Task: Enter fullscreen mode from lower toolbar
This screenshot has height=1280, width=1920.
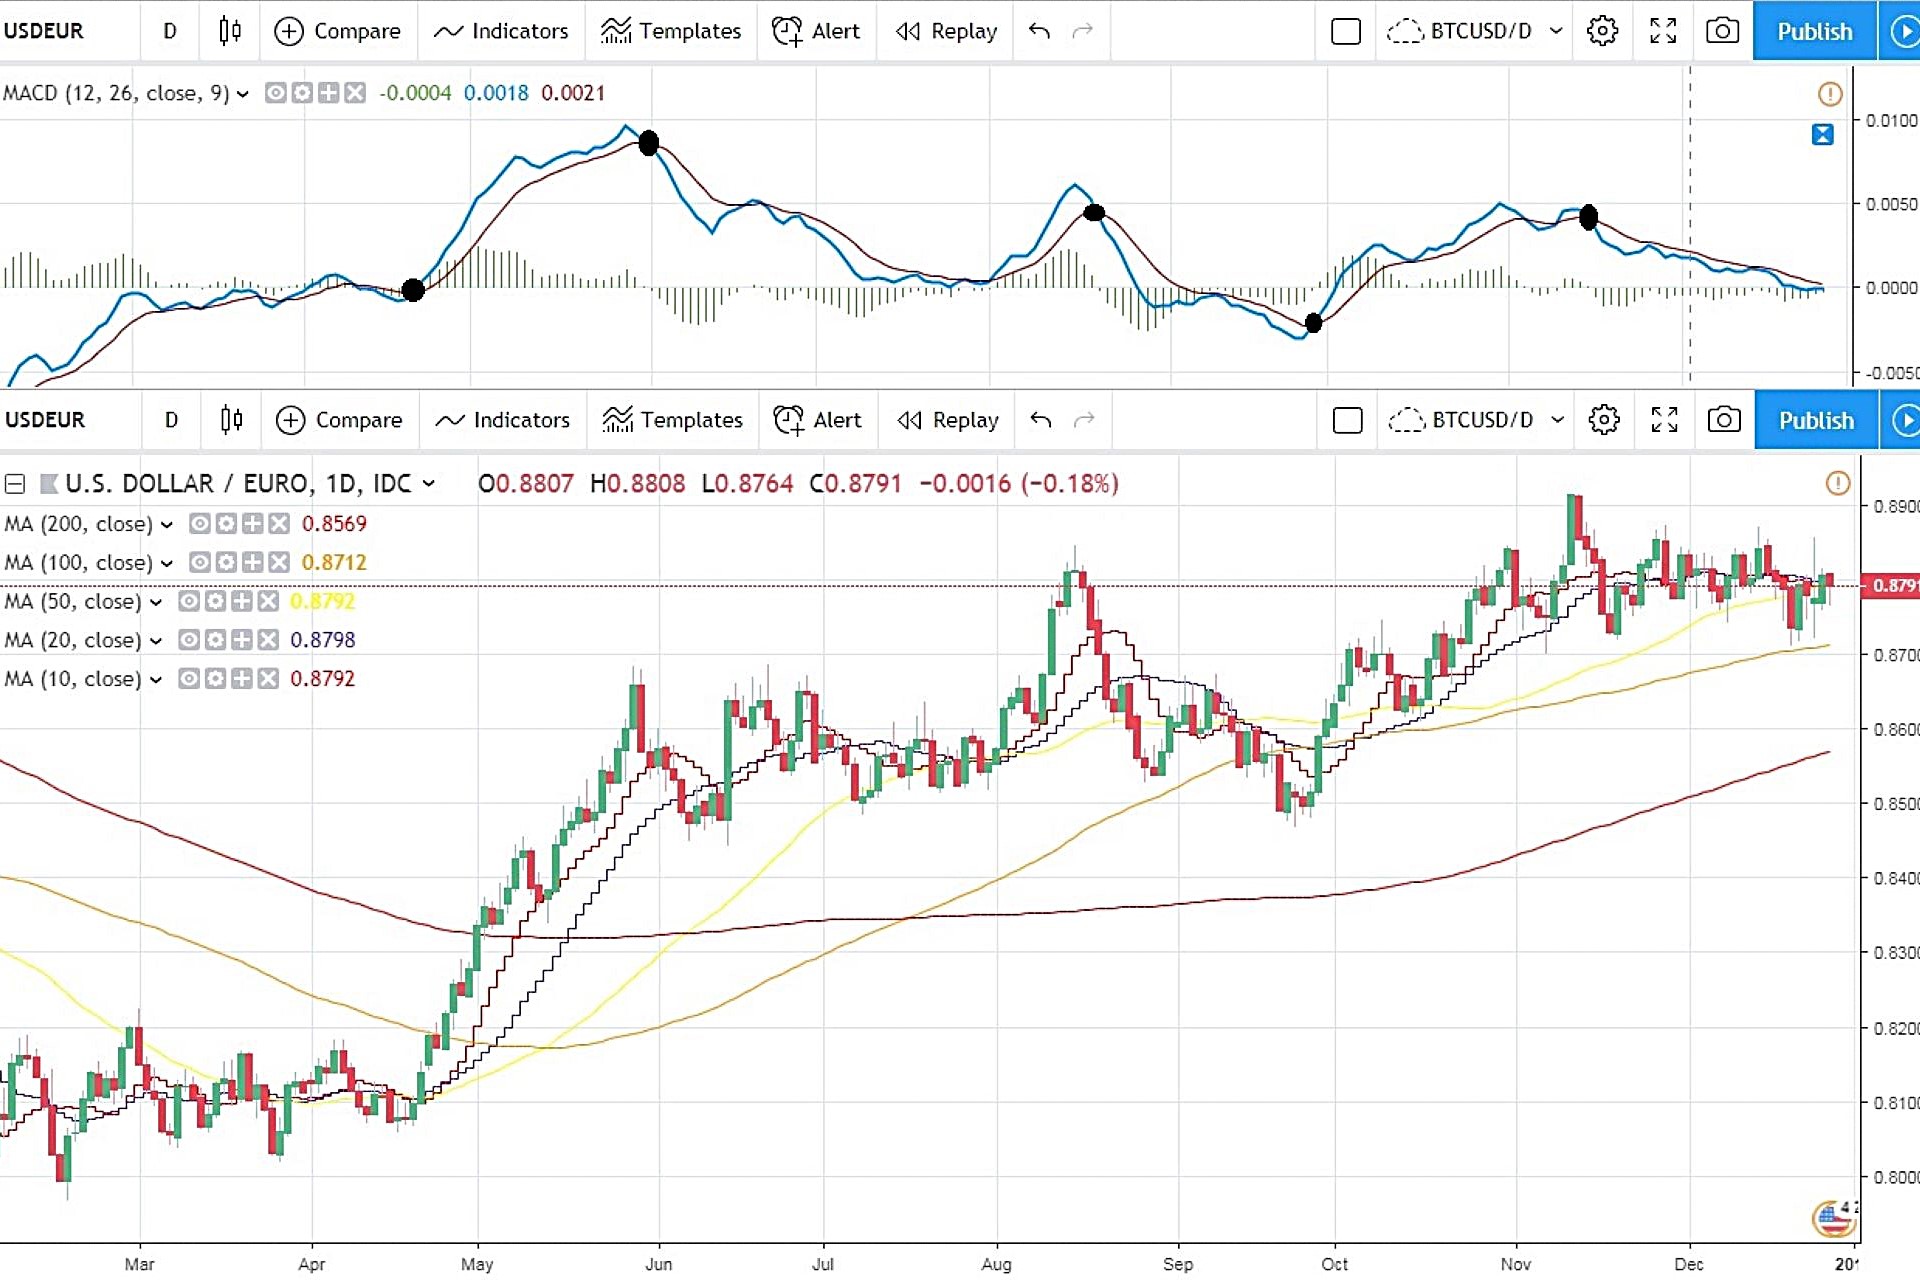Action: [x=1665, y=420]
